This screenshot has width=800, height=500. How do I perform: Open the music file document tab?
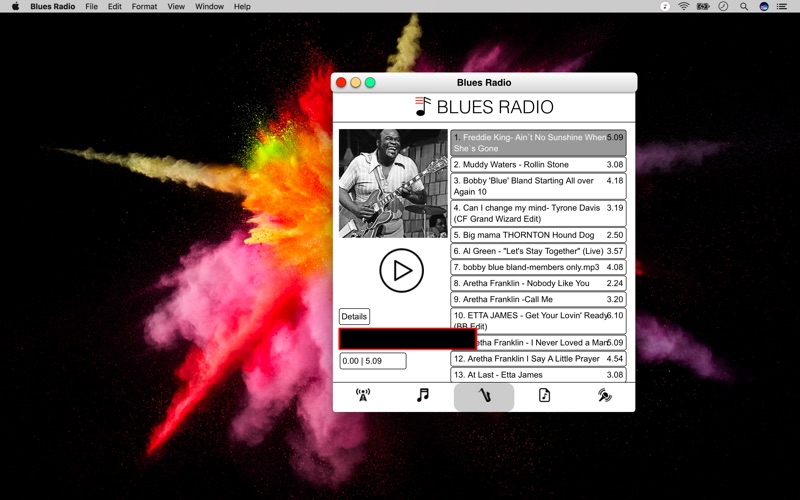[x=544, y=395]
